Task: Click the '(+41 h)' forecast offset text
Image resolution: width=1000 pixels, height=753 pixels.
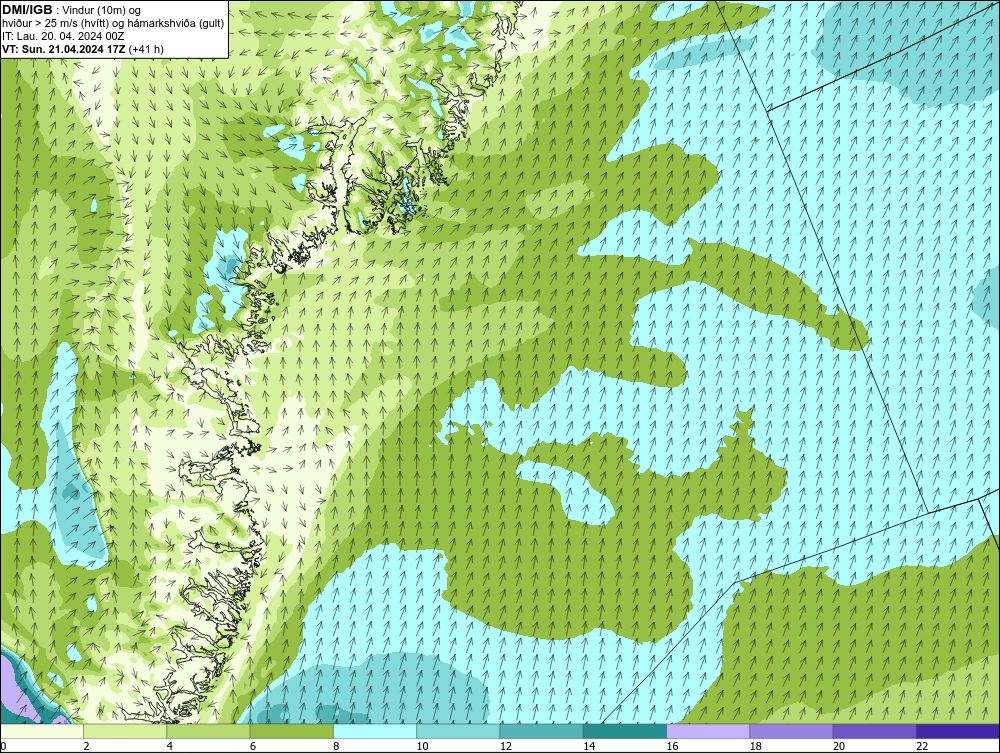Action: point(146,49)
